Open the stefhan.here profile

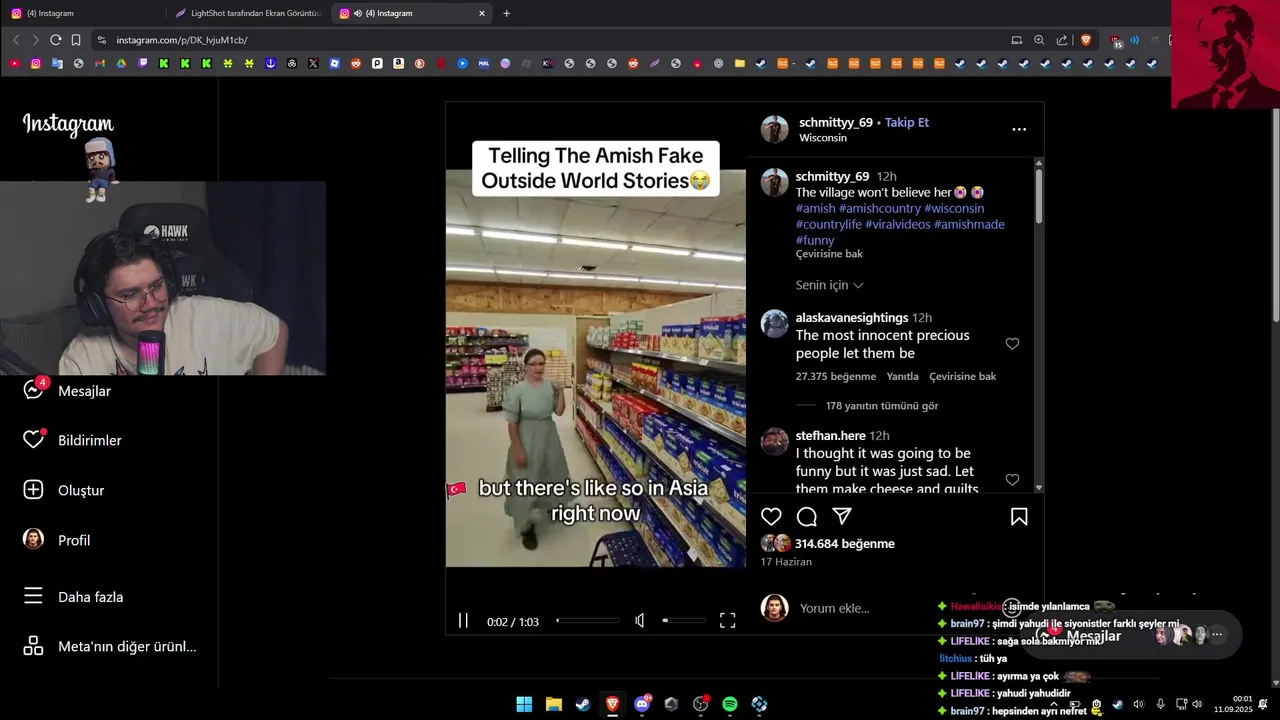pos(830,436)
